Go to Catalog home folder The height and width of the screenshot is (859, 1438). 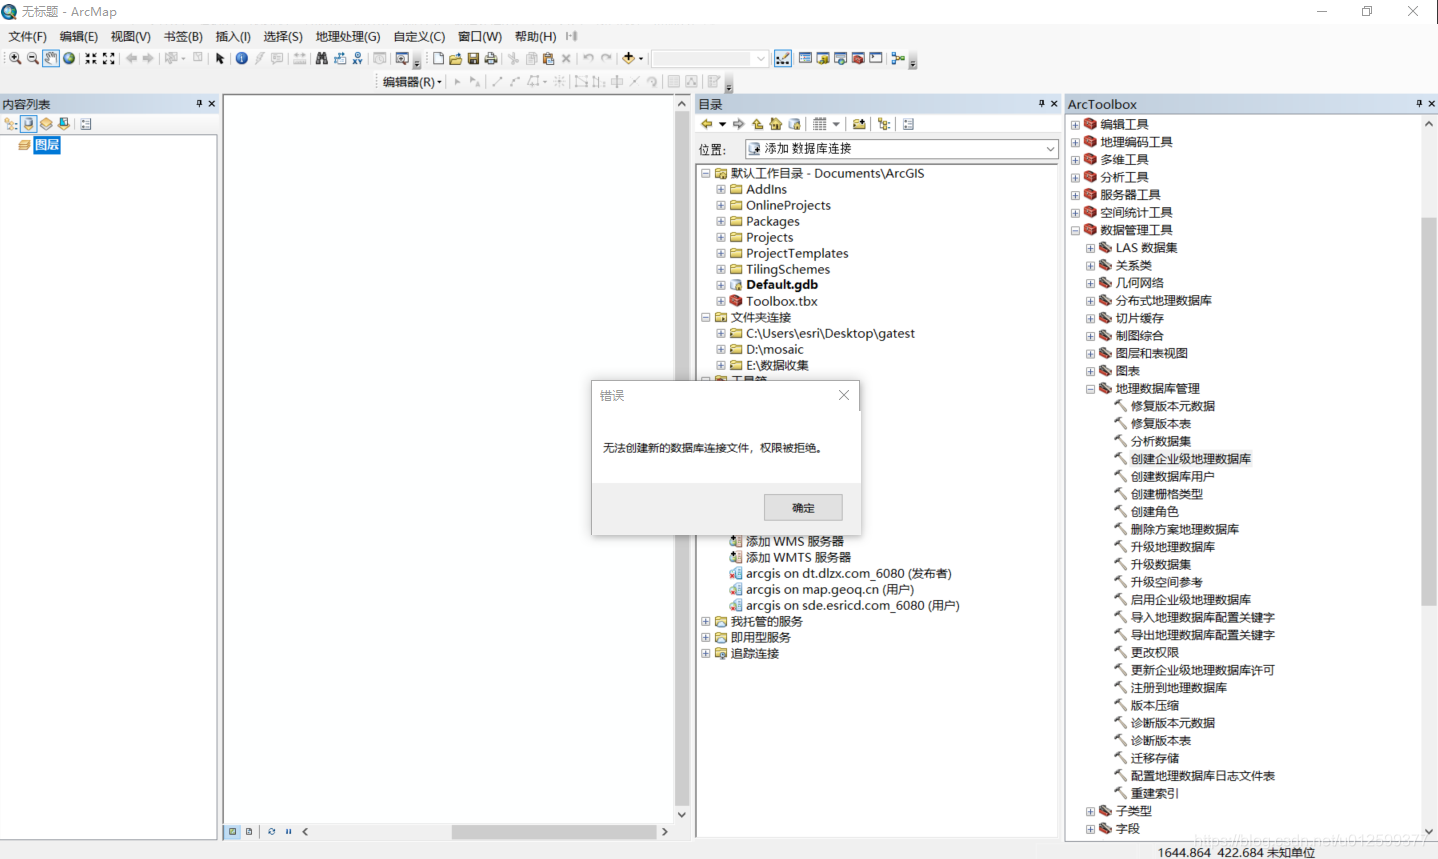[x=775, y=124]
